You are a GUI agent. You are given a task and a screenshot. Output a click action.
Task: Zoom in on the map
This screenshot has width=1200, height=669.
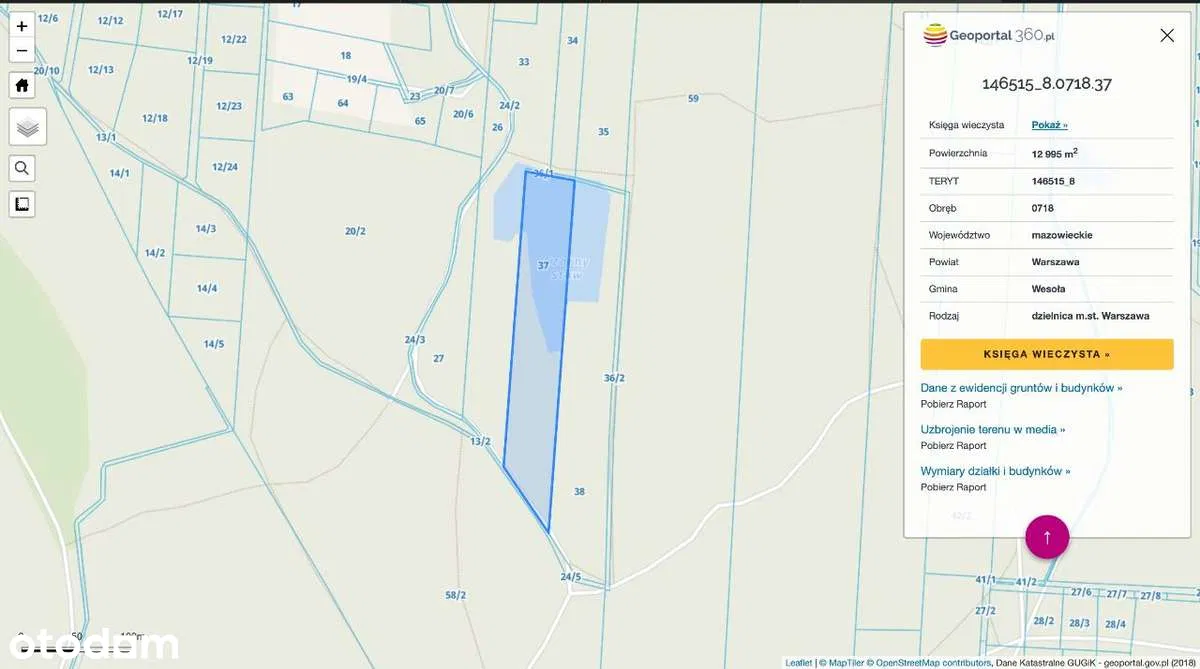coord(22,27)
